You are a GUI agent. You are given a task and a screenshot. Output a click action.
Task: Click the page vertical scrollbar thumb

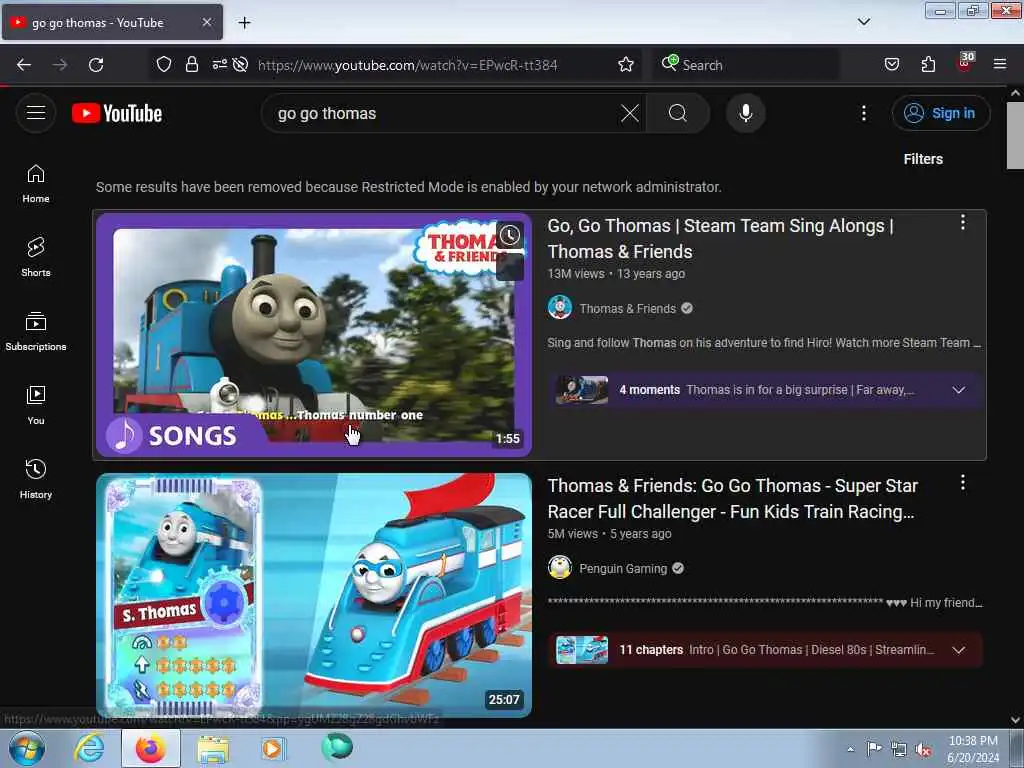click(1015, 135)
